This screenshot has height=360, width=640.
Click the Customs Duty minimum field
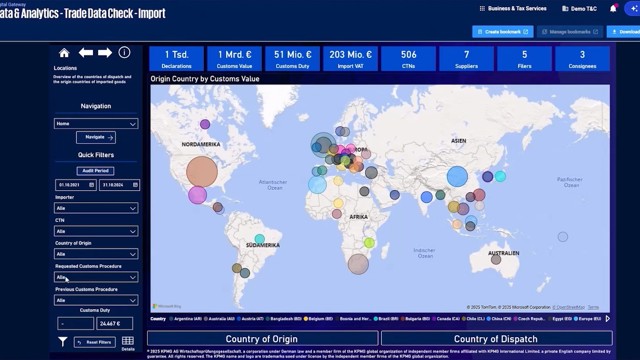point(76,323)
